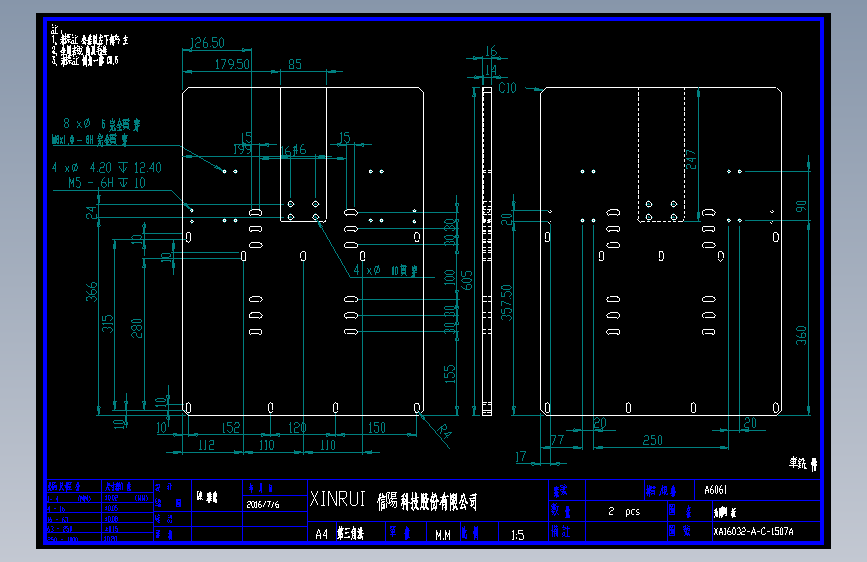
Task: Click the 126.50 dimension label
Action: pyautogui.click(x=207, y=43)
